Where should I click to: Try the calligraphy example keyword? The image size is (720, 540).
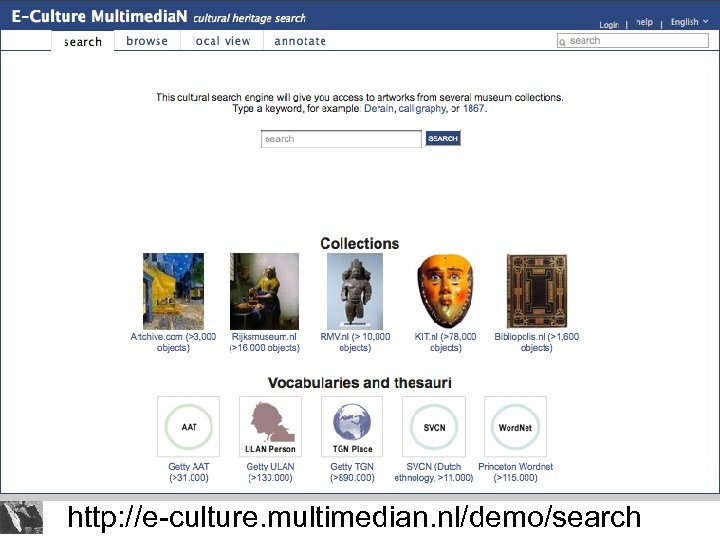(x=422, y=108)
